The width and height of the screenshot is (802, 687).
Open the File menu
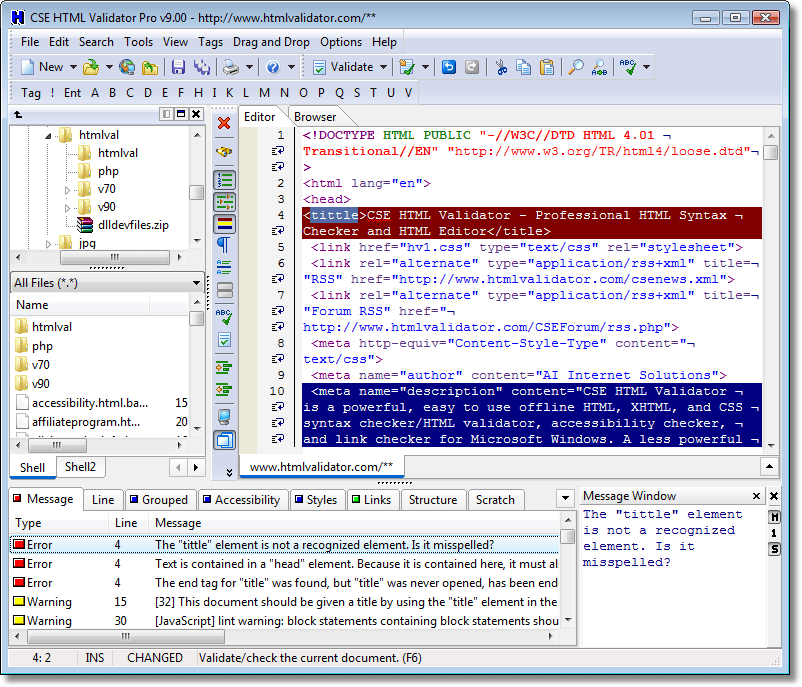30,42
